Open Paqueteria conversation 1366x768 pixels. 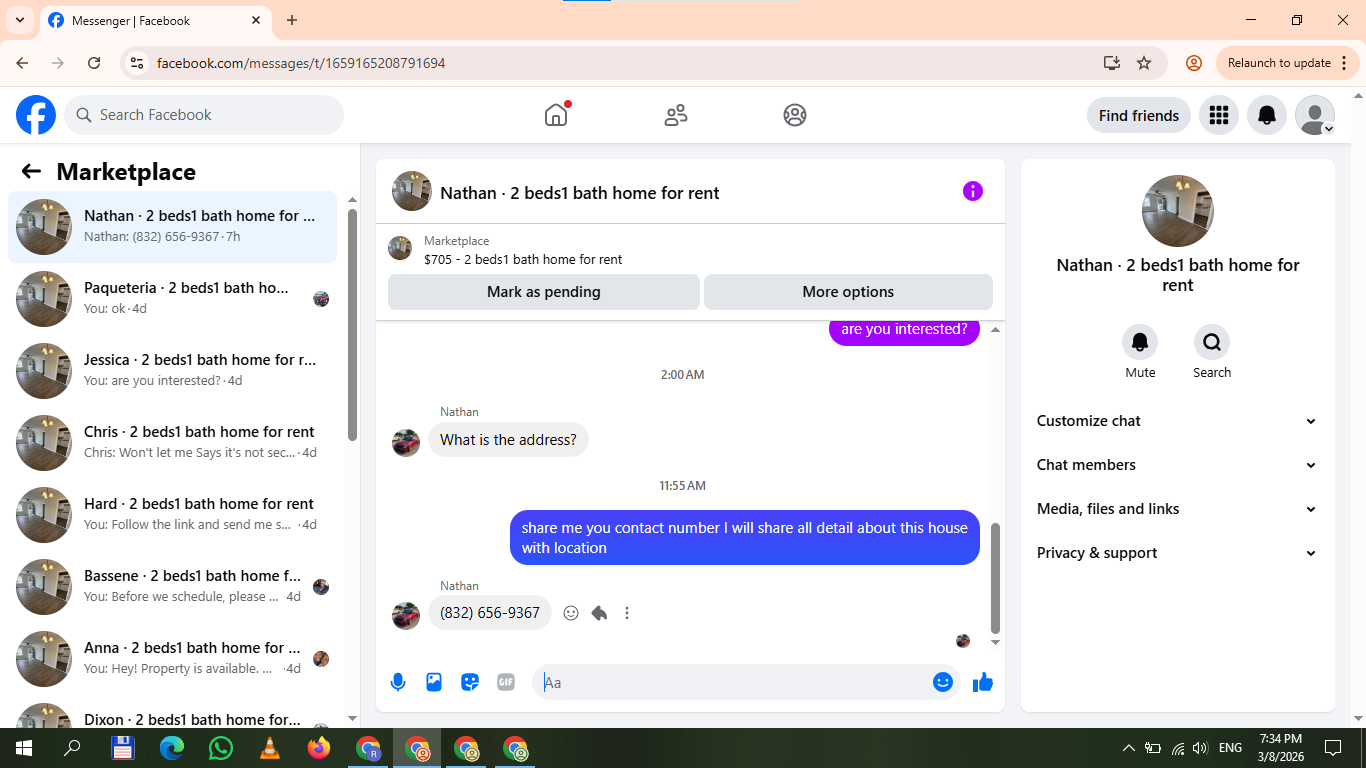172,299
